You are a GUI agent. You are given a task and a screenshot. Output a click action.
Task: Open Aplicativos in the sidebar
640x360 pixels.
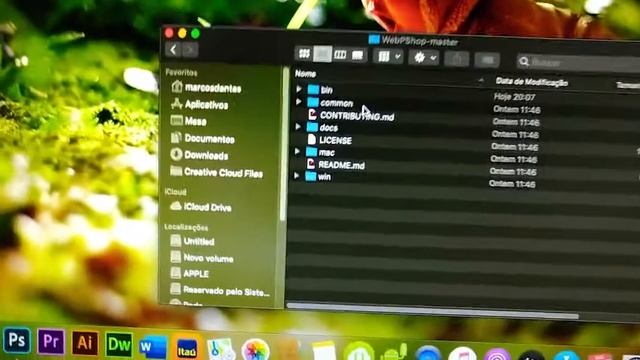point(200,104)
